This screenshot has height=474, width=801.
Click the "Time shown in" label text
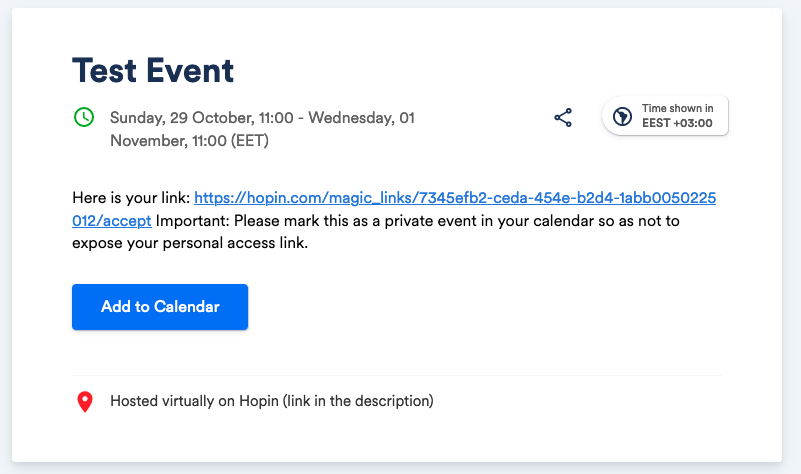pos(677,108)
